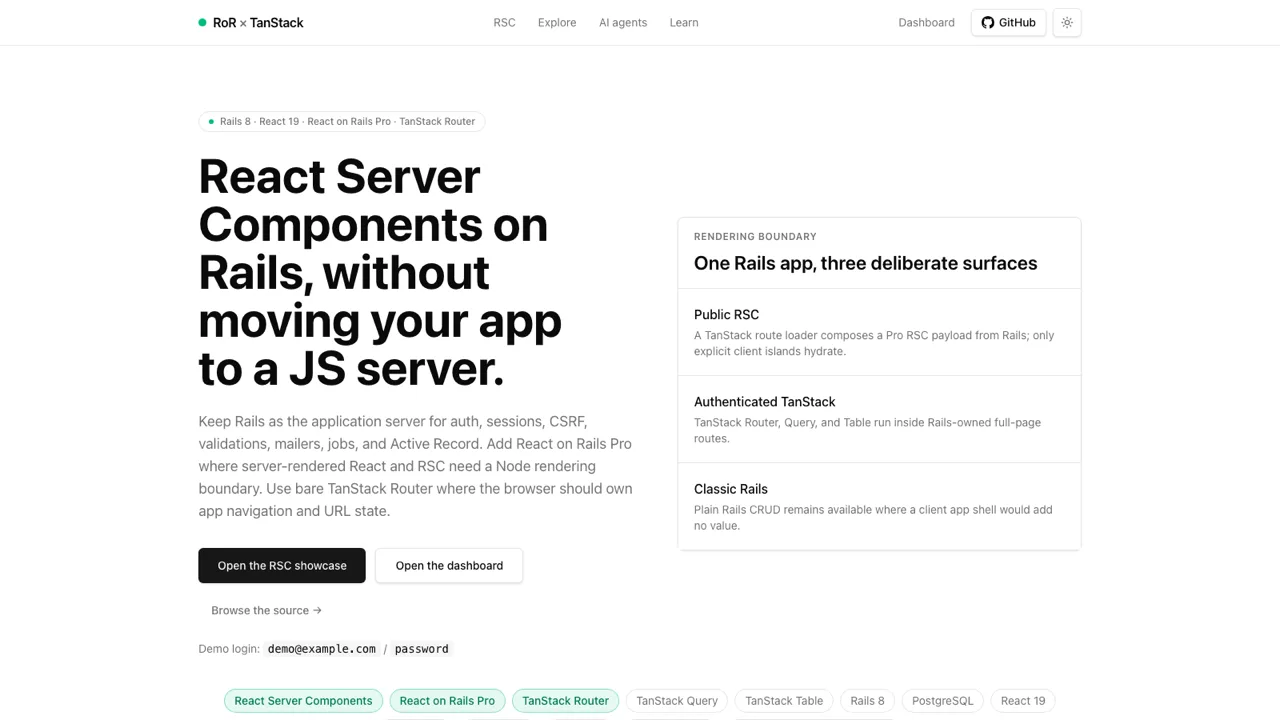Click the PostgreSQL tag pill
Viewport: 1280px width, 720px height.
click(x=943, y=701)
